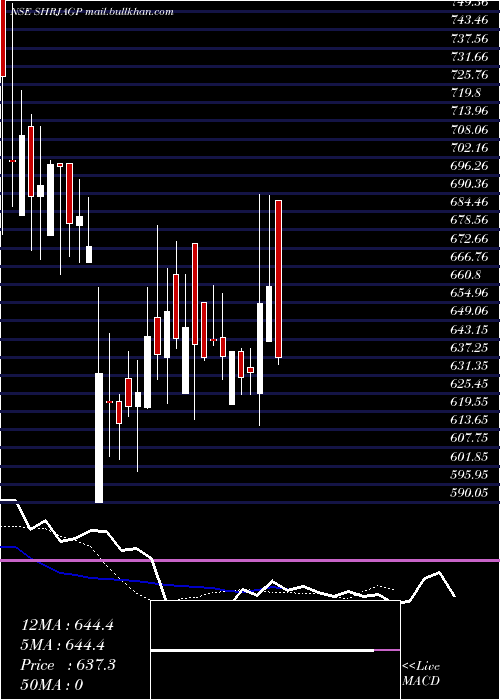Click the 654.96 price axis label
Image resolution: width=500 pixels, height=700 pixels.
pyautogui.click(x=467, y=293)
